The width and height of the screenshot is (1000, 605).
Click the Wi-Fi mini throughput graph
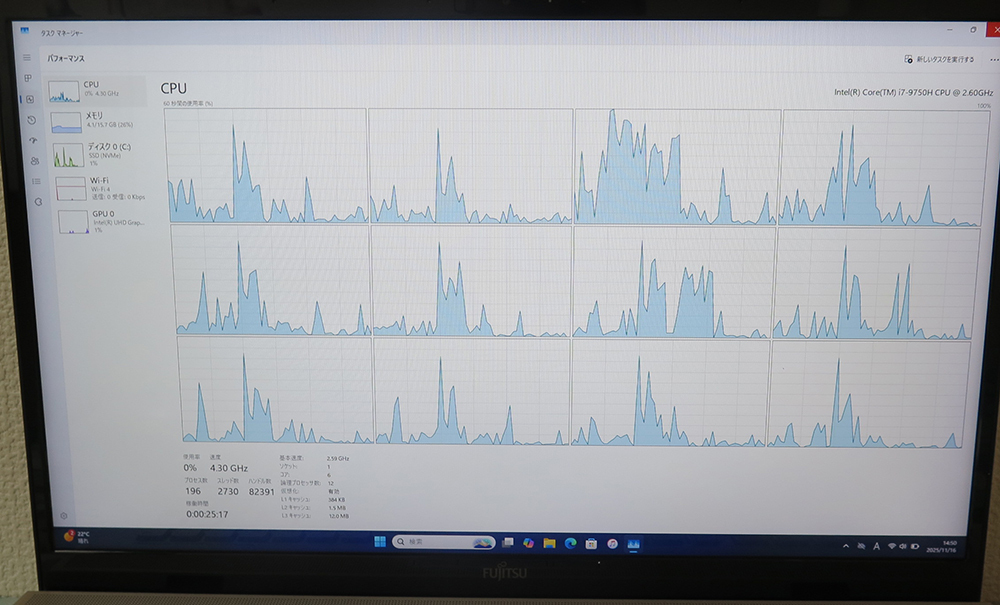click(71, 189)
